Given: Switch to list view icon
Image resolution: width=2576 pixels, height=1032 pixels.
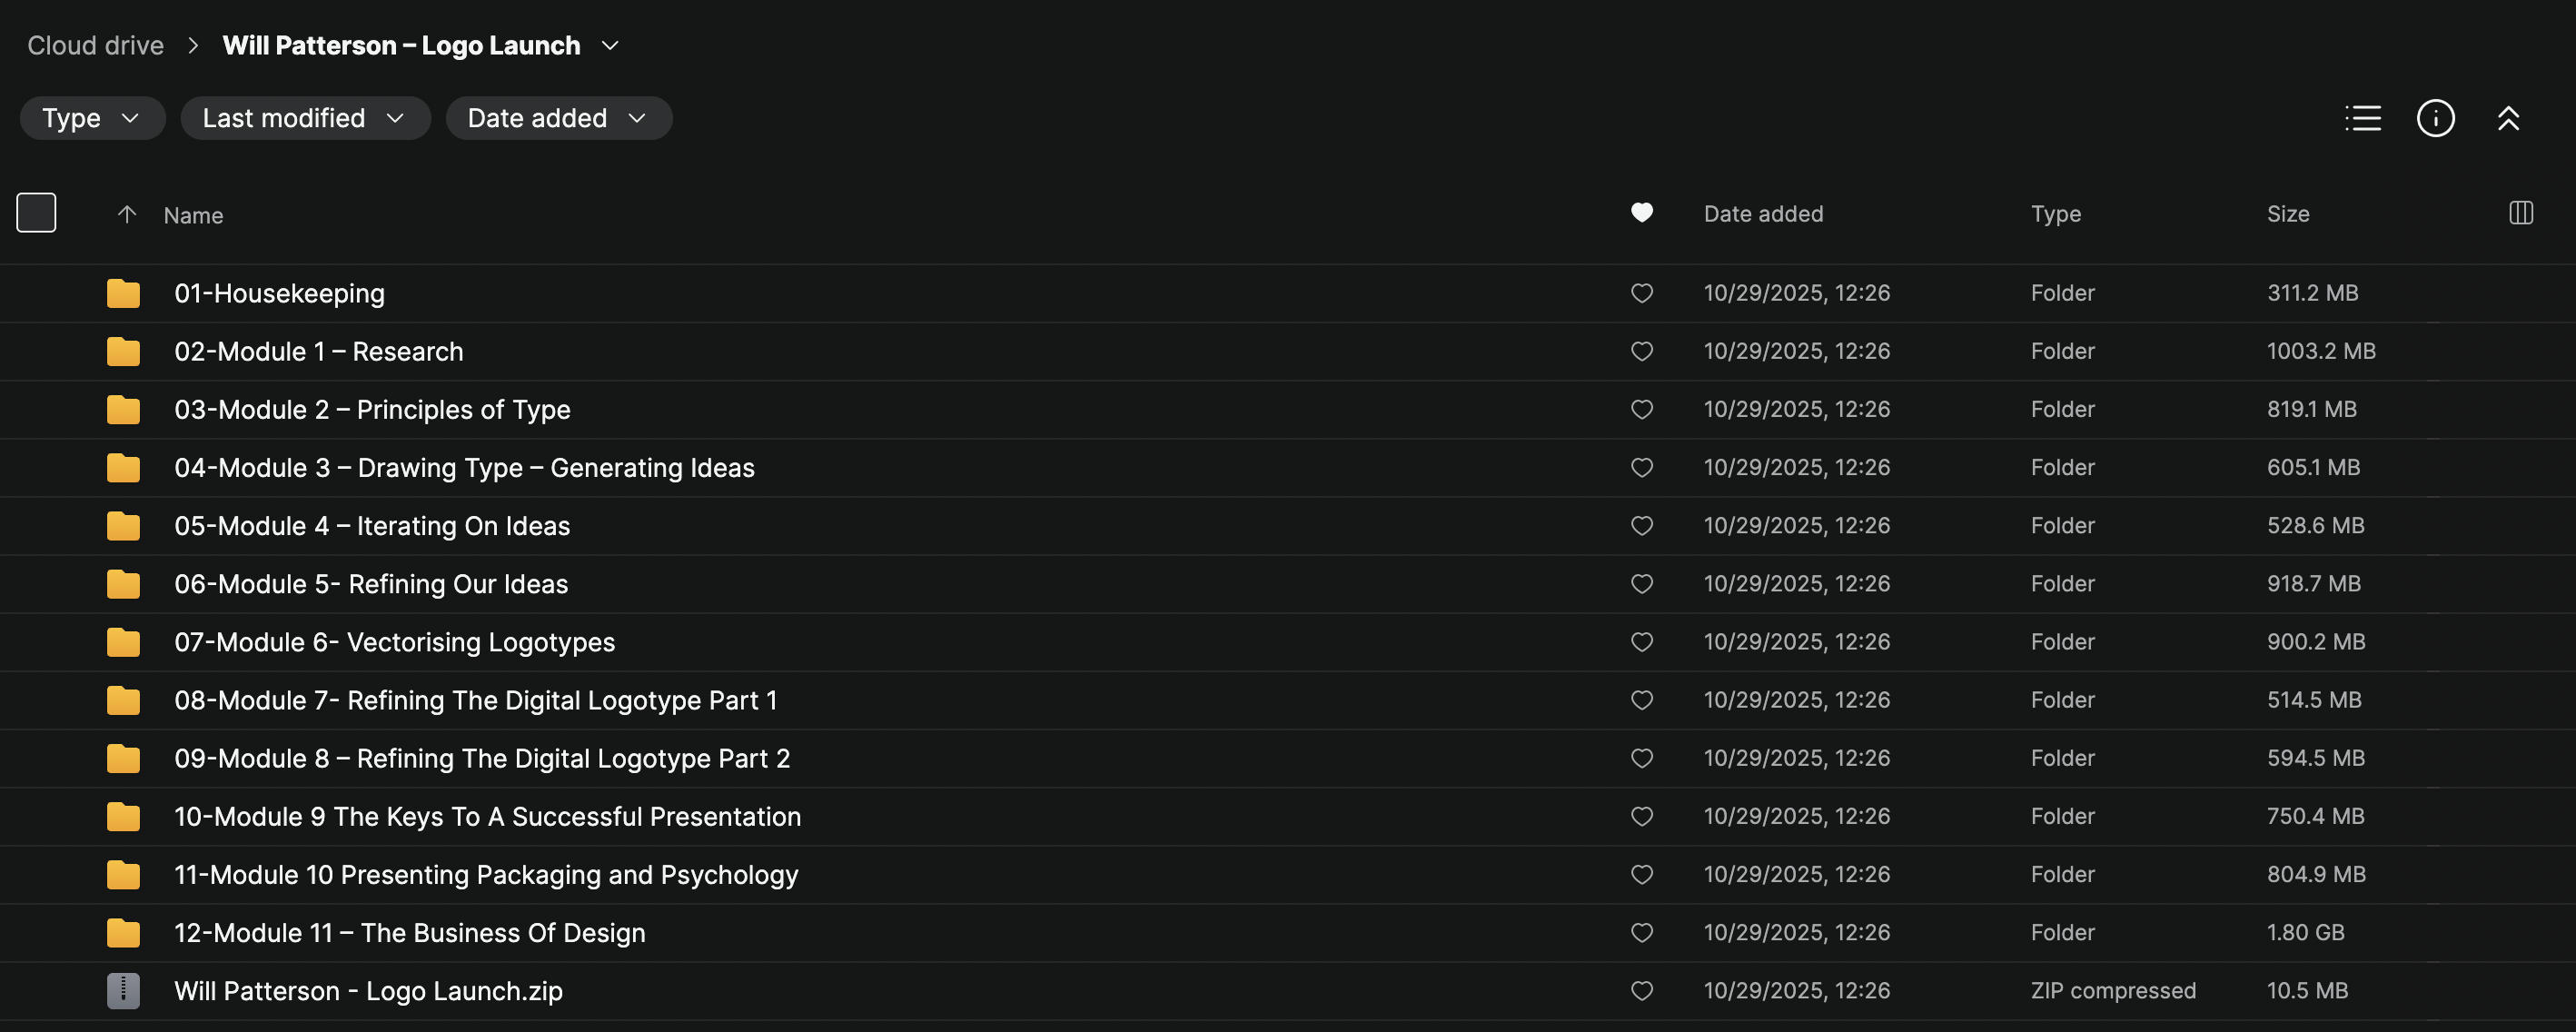Looking at the screenshot, I should point(2362,118).
